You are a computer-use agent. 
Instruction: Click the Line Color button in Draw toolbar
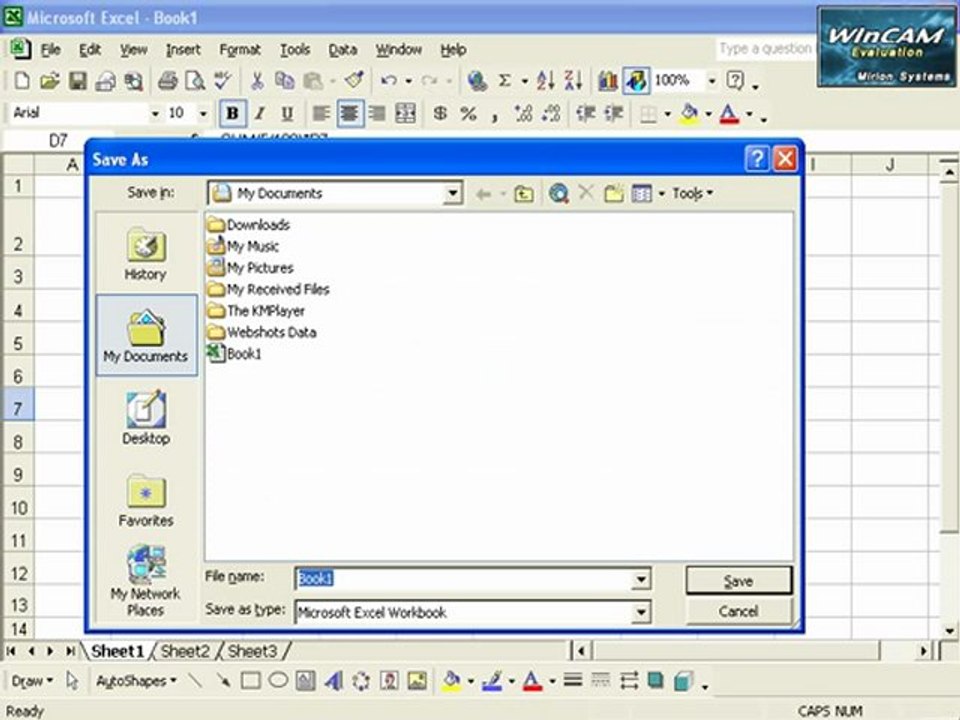coord(492,680)
